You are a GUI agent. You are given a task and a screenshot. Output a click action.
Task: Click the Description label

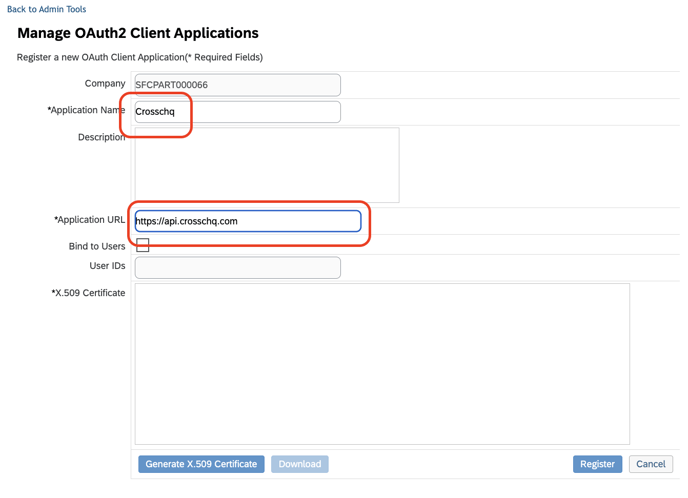(x=101, y=137)
